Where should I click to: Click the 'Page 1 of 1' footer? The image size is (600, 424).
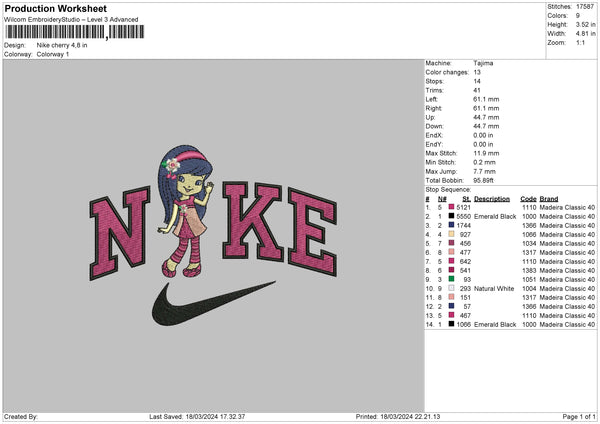coord(579,416)
